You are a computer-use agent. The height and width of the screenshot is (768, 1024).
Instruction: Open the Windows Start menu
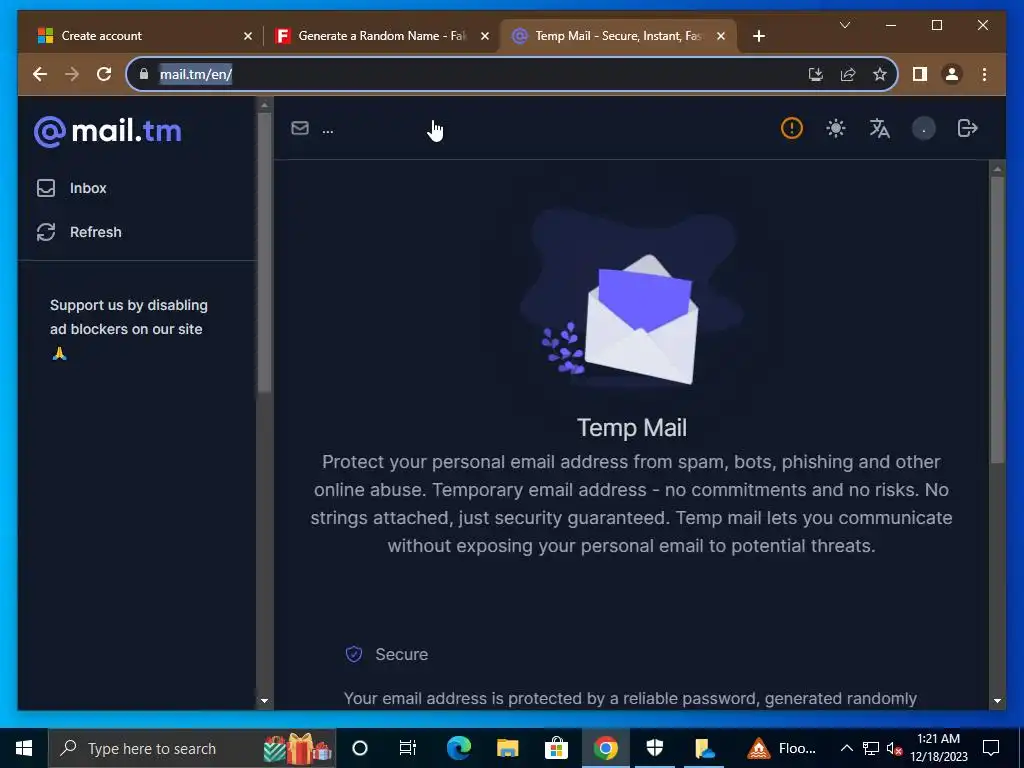coord(24,748)
